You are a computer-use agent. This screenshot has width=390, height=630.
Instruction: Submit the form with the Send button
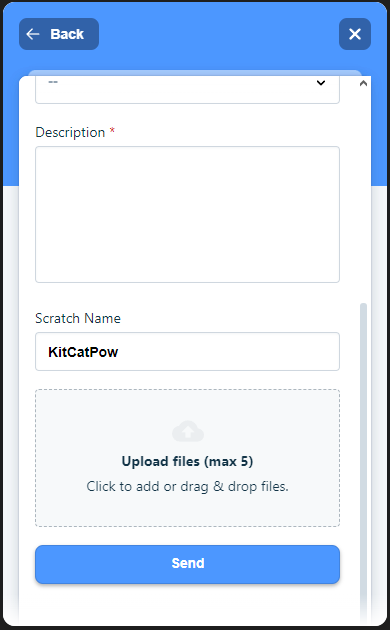click(x=187, y=564)
